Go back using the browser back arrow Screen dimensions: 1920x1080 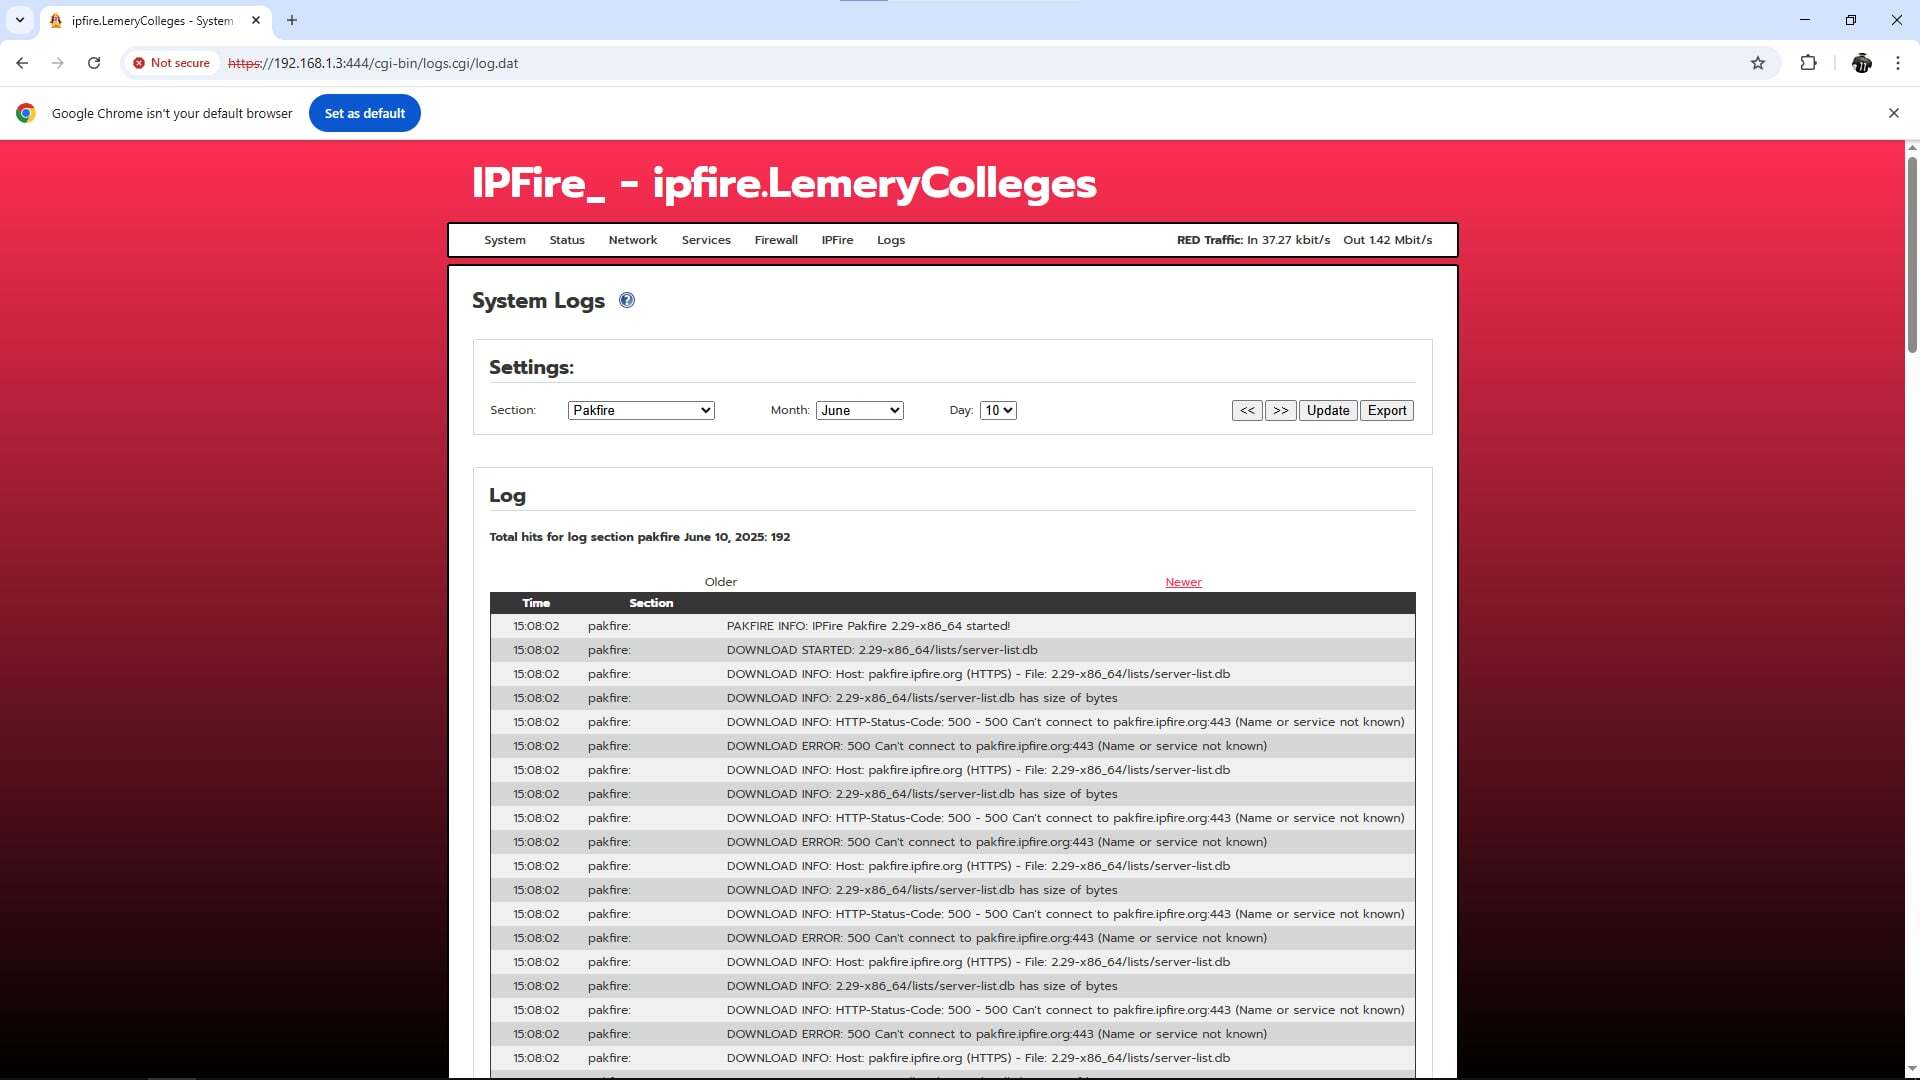[x=22, y=63]
